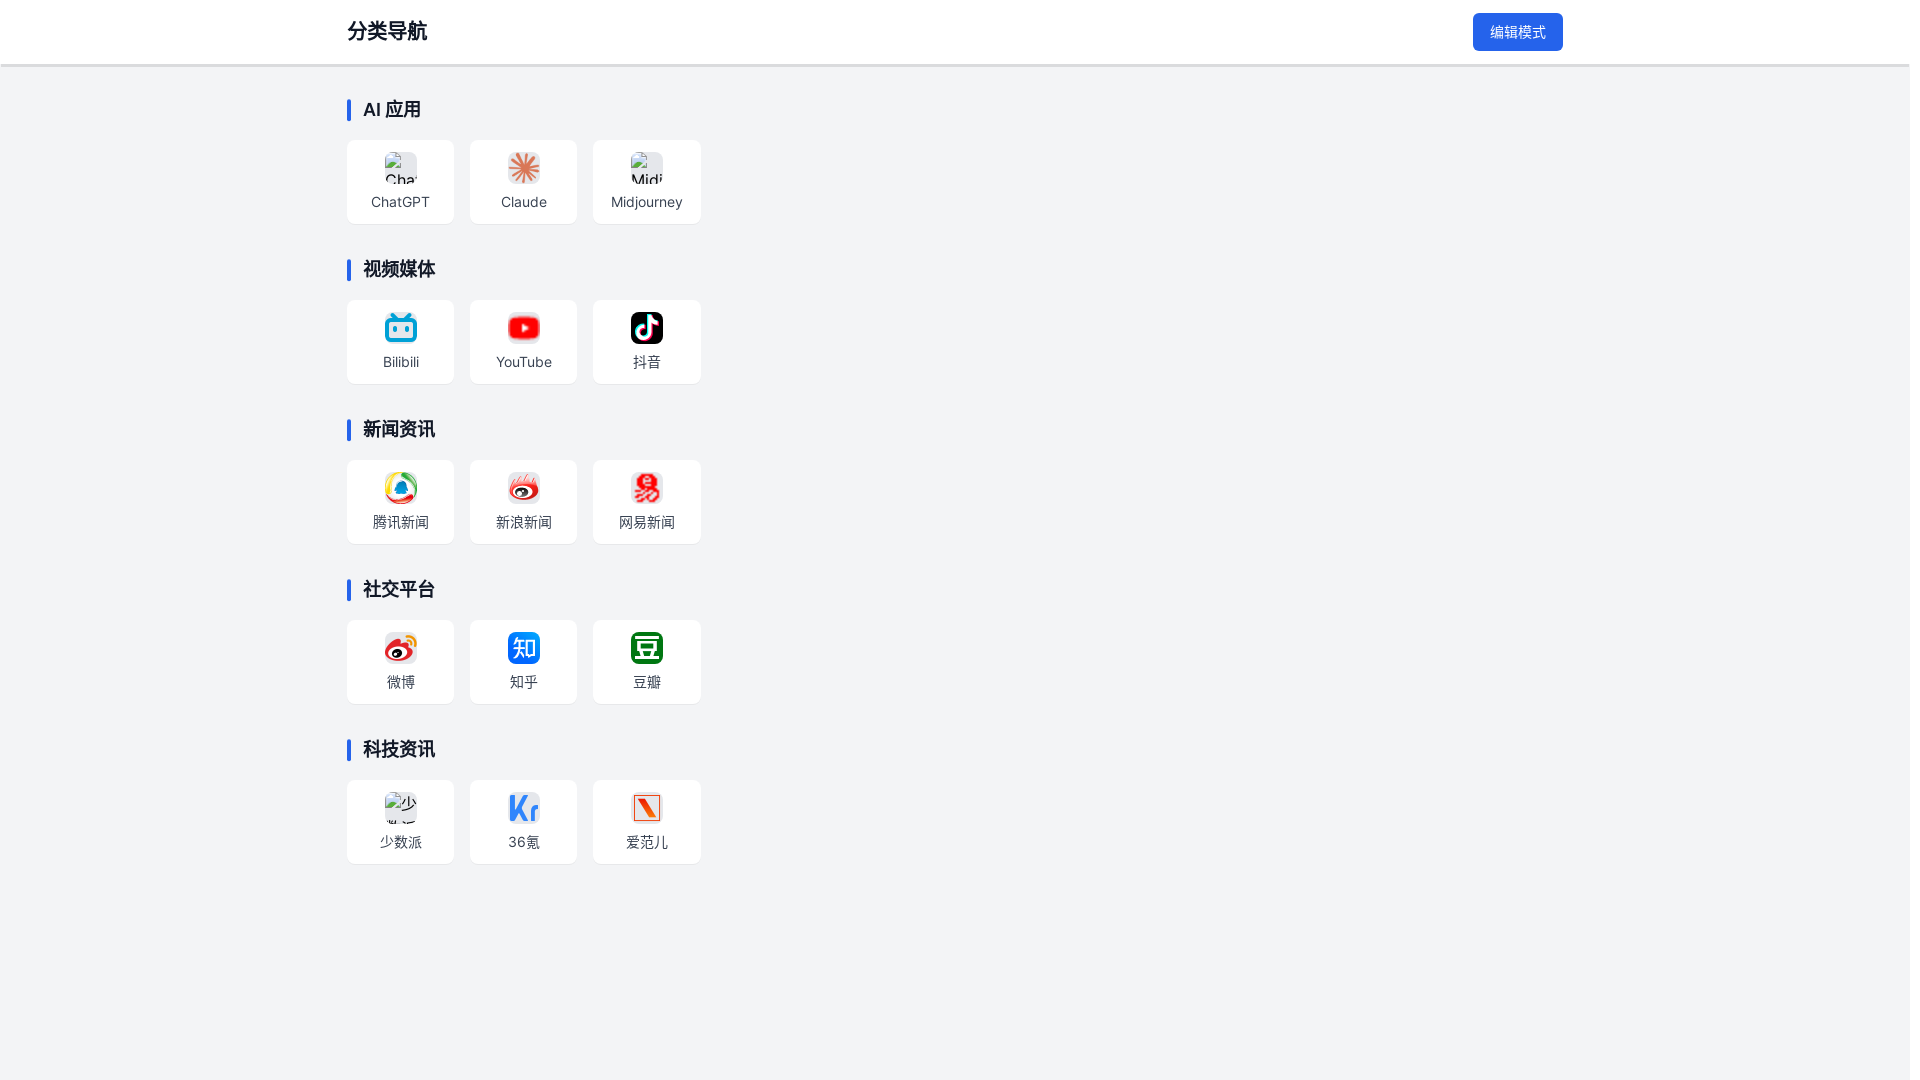Image resolution: width=1920 pixels, height=1080 pixels.
Task: Click the AI 应用 section heading
Action: (392, 110)
